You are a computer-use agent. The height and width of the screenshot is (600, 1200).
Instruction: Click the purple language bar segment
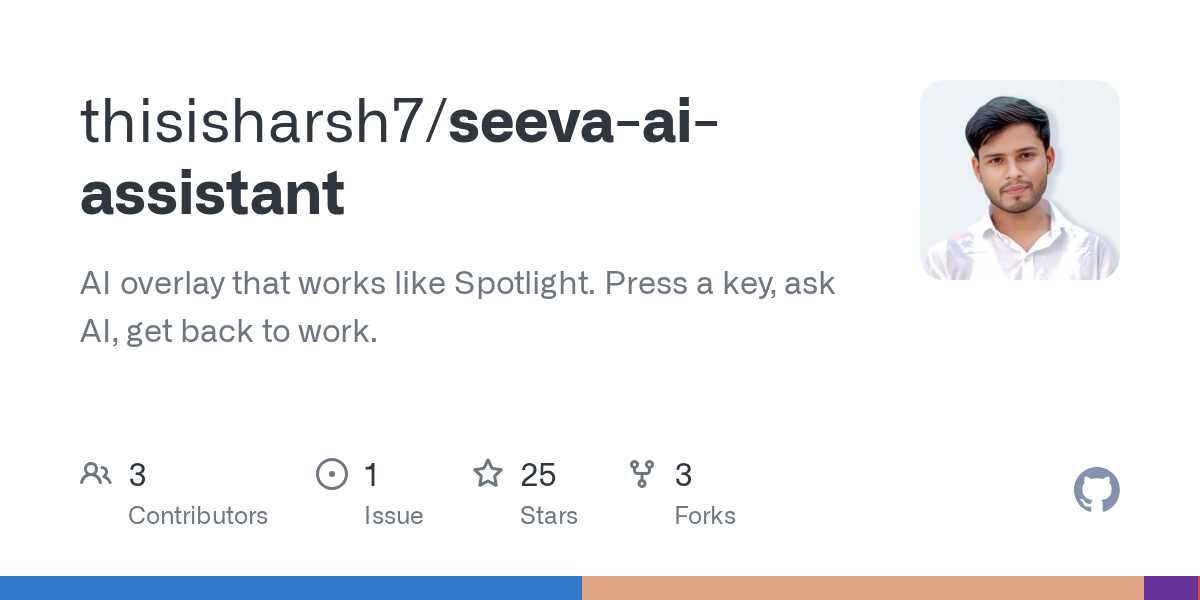pos(1170,588)
